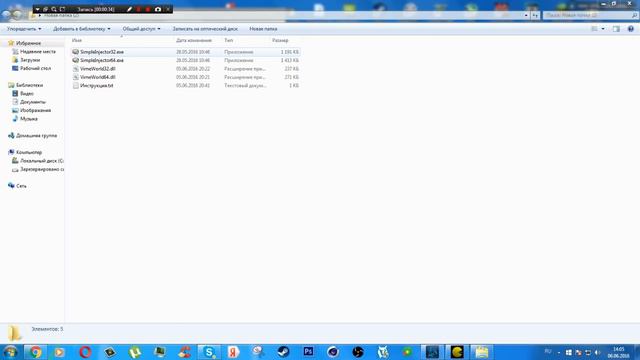640x360 pixels.
Task: Select the VimeWorld64.dll file
Action: tap(186, 77)
